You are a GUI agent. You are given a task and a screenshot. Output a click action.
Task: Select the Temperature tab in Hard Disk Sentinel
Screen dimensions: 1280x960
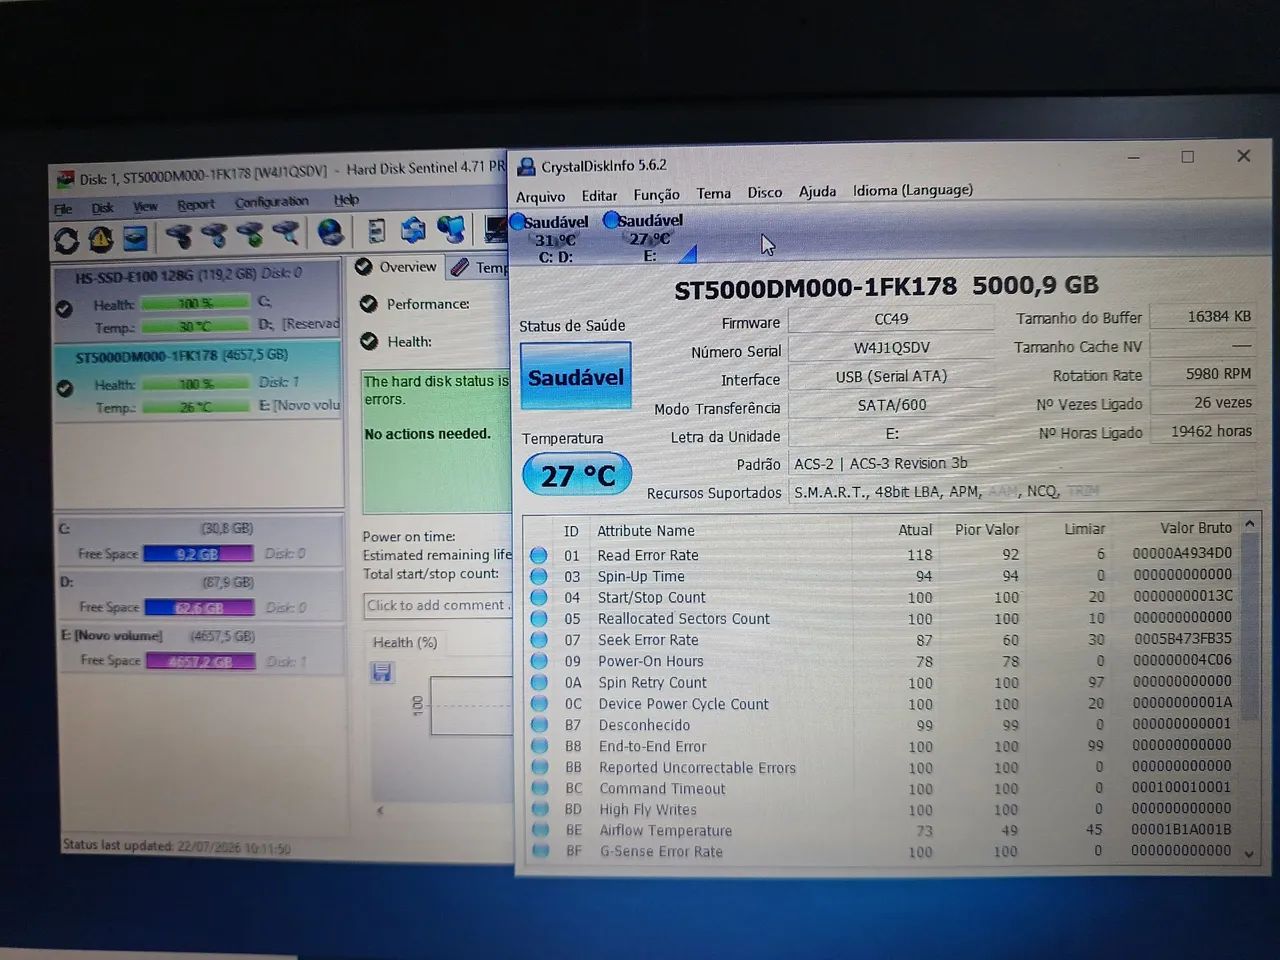click(478, 267)
